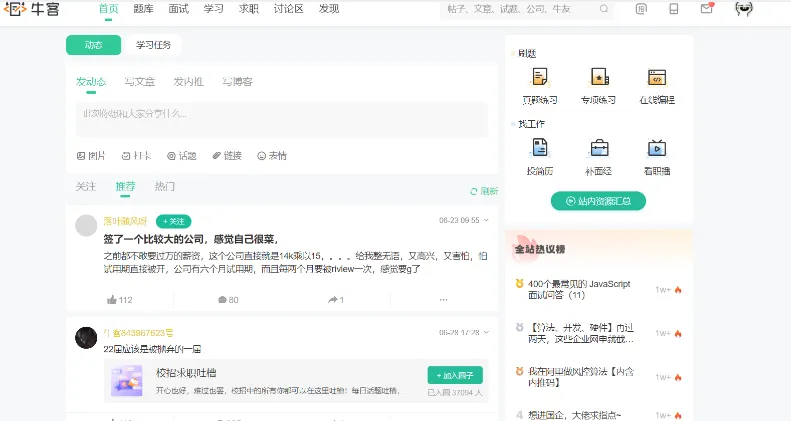Open the message envelope icon

[x=707, y=9]
